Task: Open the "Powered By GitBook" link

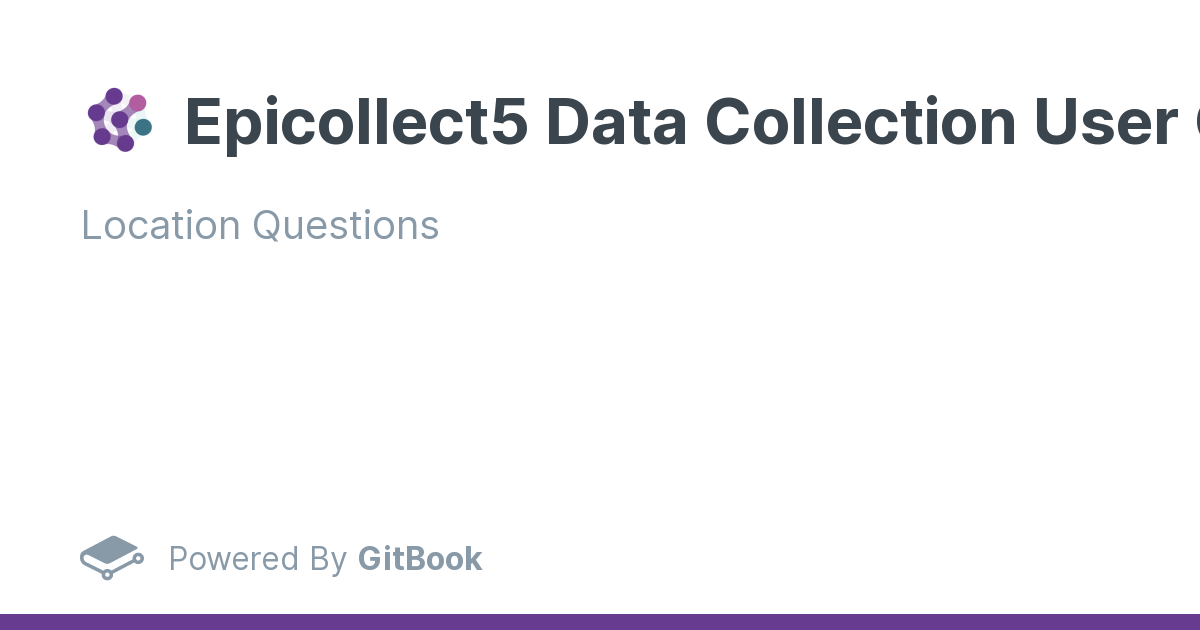Action: click(x=325, y=558)
